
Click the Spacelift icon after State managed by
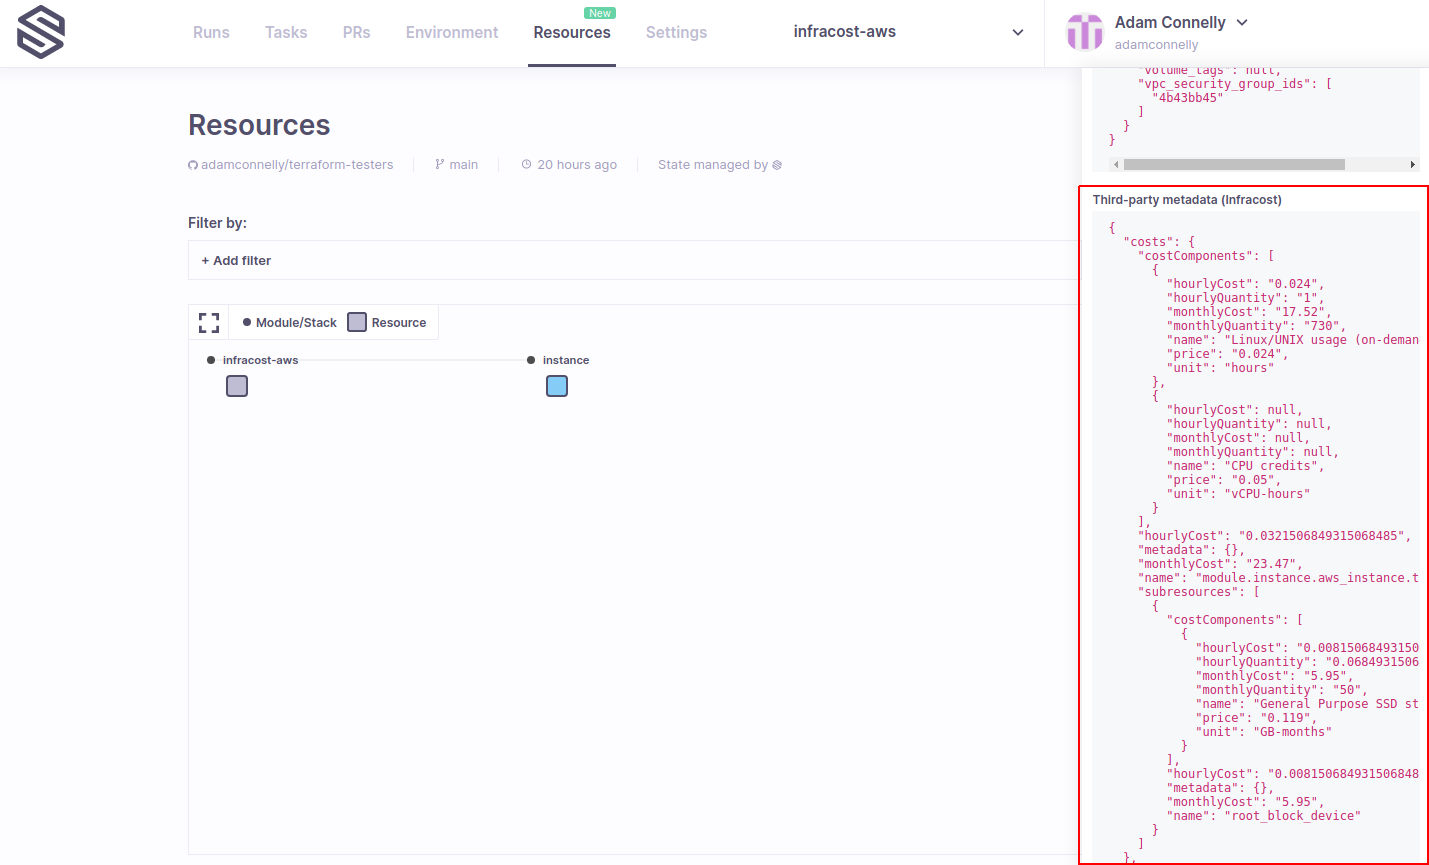777,165
